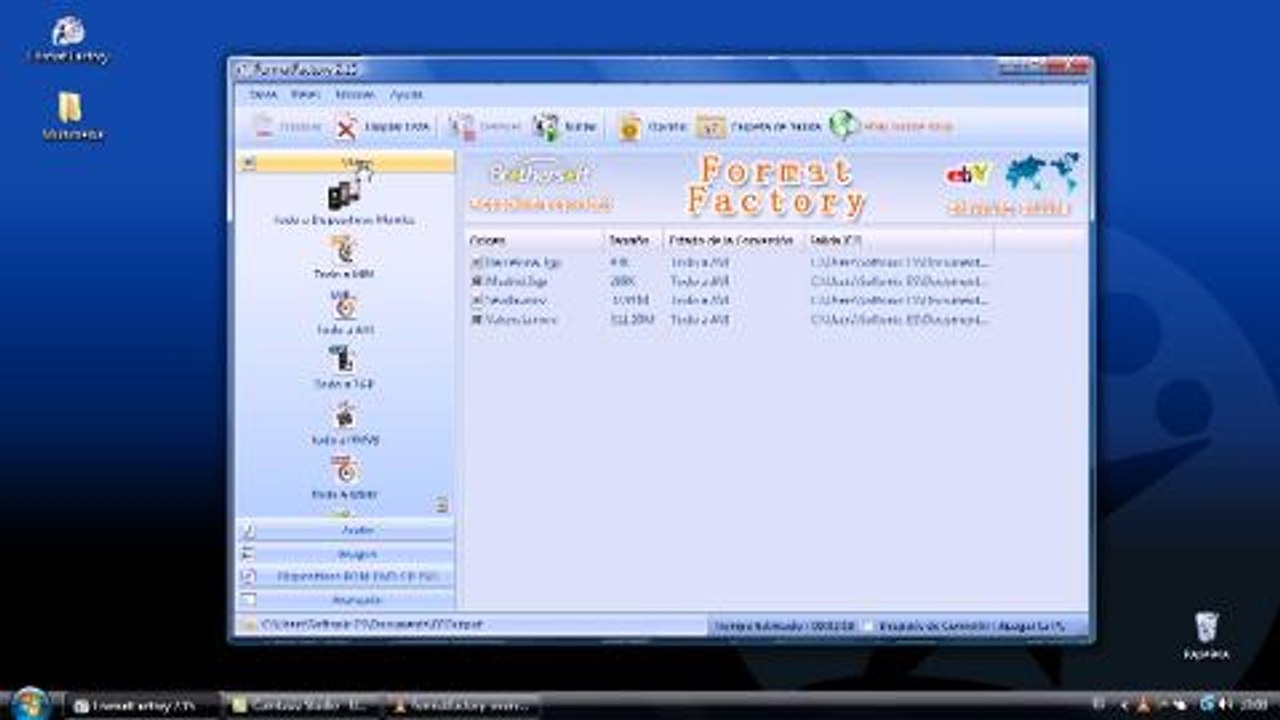Select the yellow folder on the desktop
The height and width of the screenshot is (720, 1280).
[x=70, y=117]
